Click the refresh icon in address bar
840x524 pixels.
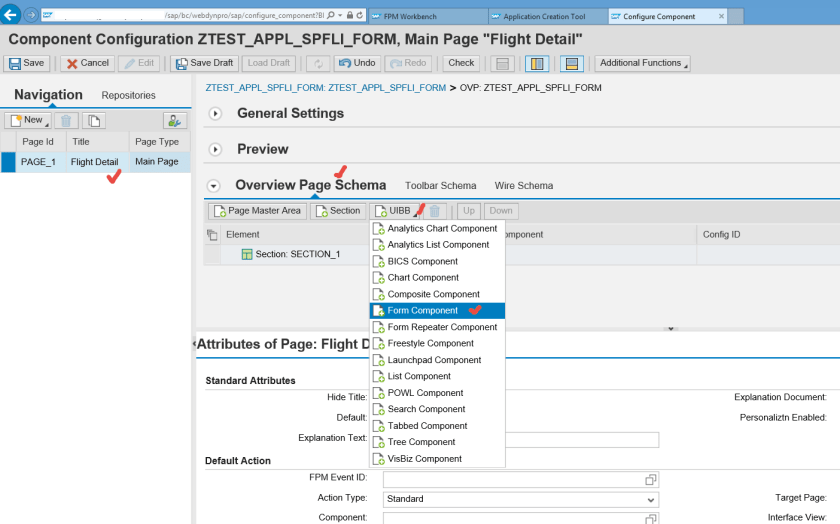click(359, 16)
